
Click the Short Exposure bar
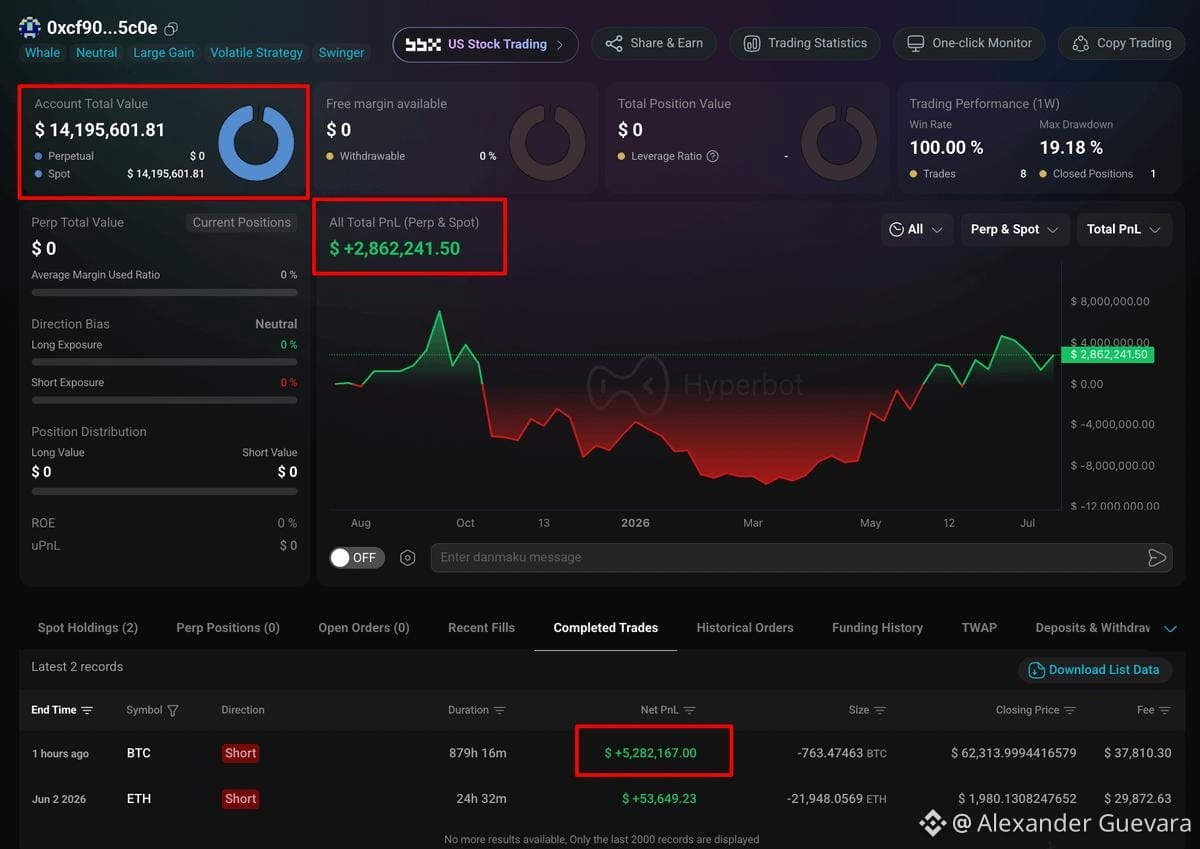(x=164, y=399)
